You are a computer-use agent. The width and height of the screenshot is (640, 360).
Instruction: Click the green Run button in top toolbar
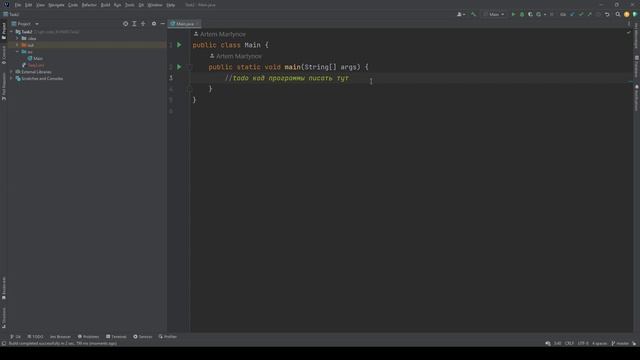(513, 14)
